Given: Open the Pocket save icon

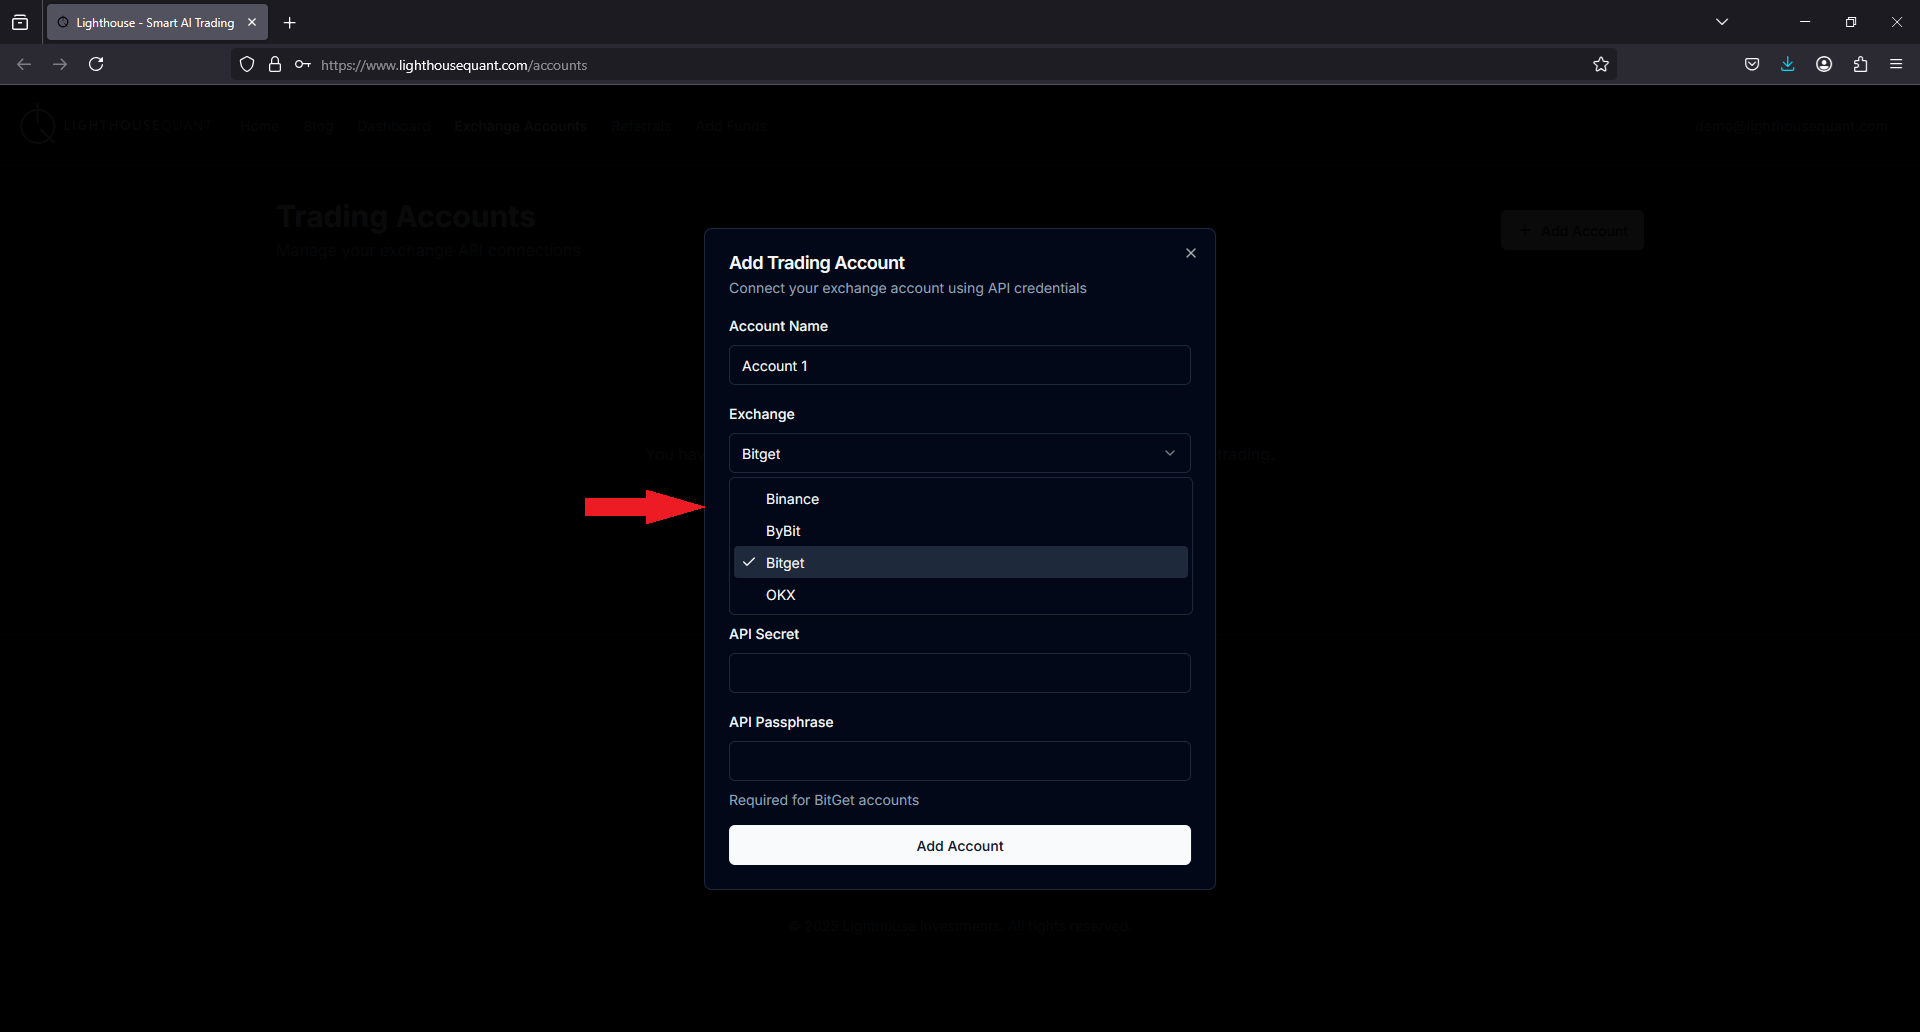Looking at the screenshot, I should click(x=1752, y=65).
